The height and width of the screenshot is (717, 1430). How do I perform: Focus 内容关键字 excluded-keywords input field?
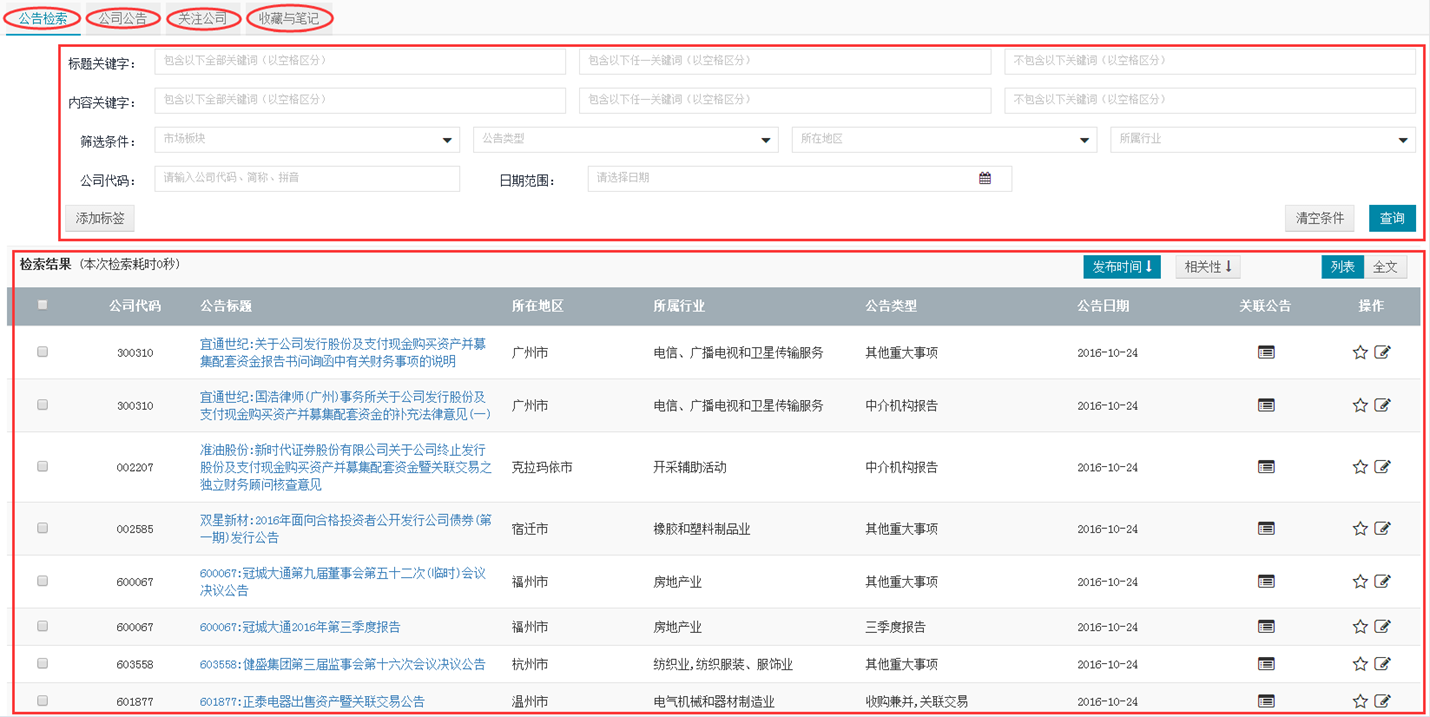(x=1210, y=100)
